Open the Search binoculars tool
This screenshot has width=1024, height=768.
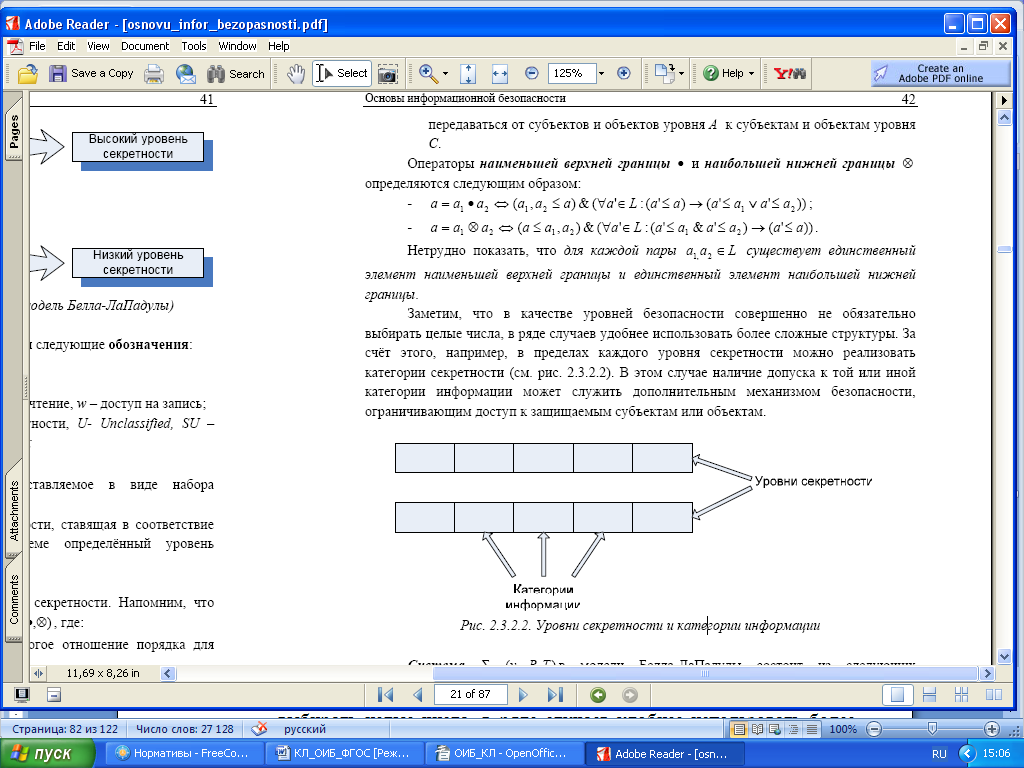(236, 74)
